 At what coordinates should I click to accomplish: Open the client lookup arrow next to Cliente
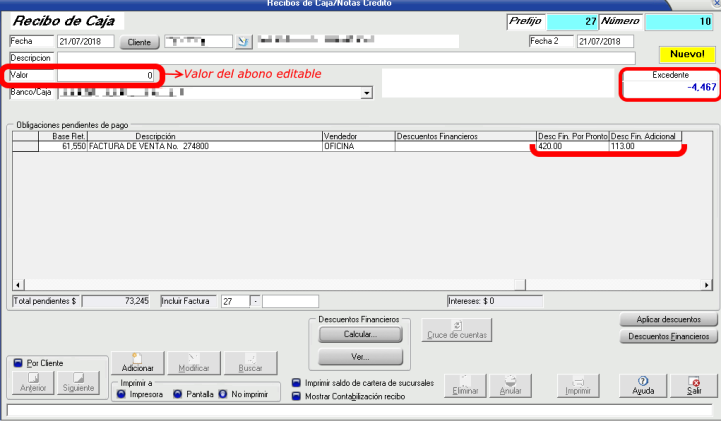pyautogui.click(x=241, y=42)
